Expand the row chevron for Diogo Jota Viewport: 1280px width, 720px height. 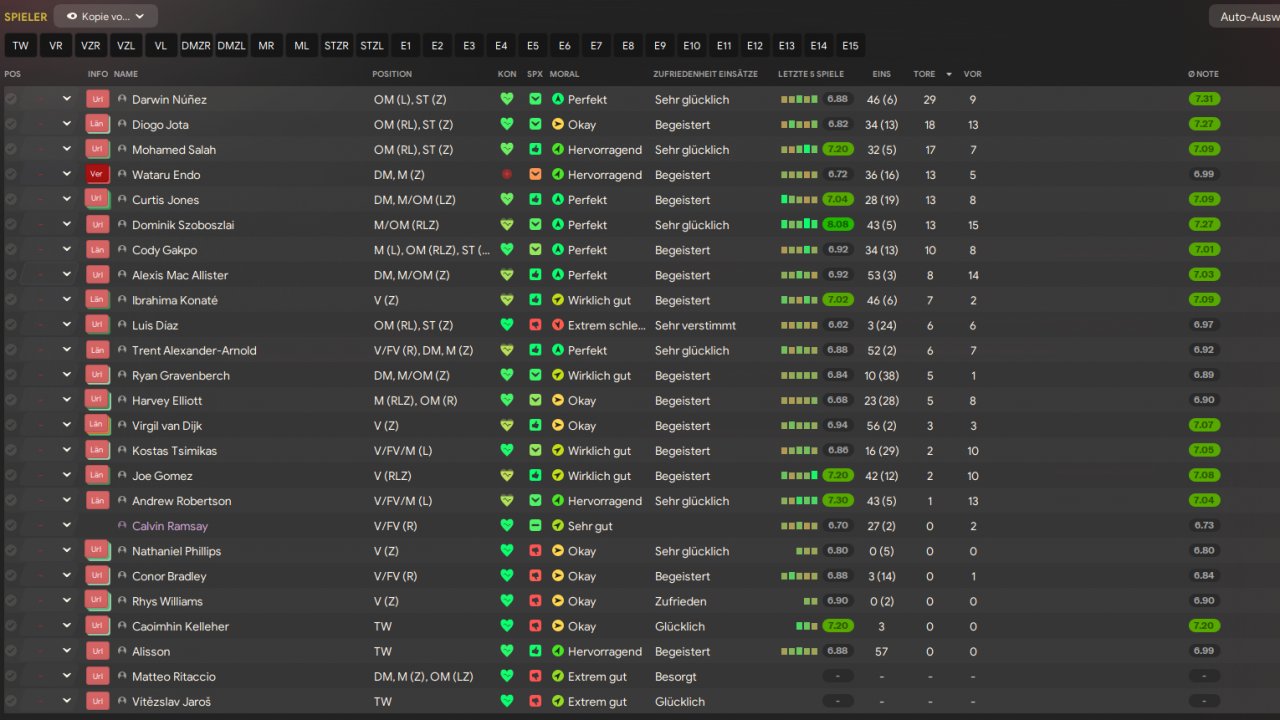click(67, 124)
